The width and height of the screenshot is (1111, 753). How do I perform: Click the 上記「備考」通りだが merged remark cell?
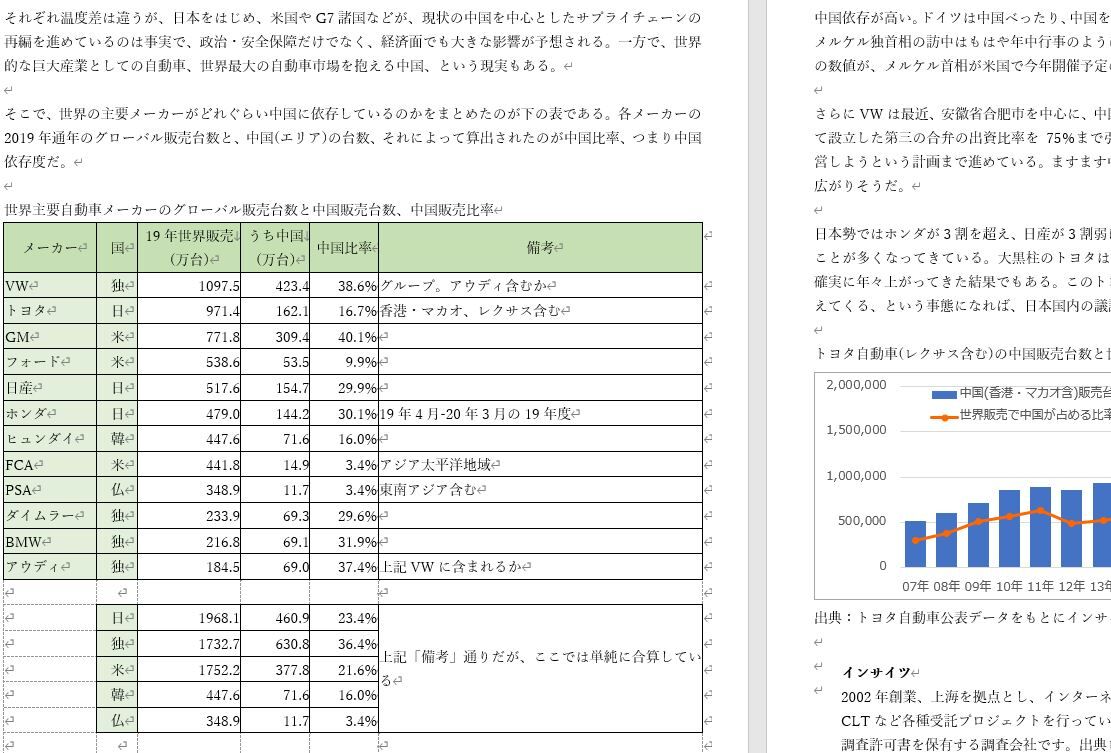541,668
